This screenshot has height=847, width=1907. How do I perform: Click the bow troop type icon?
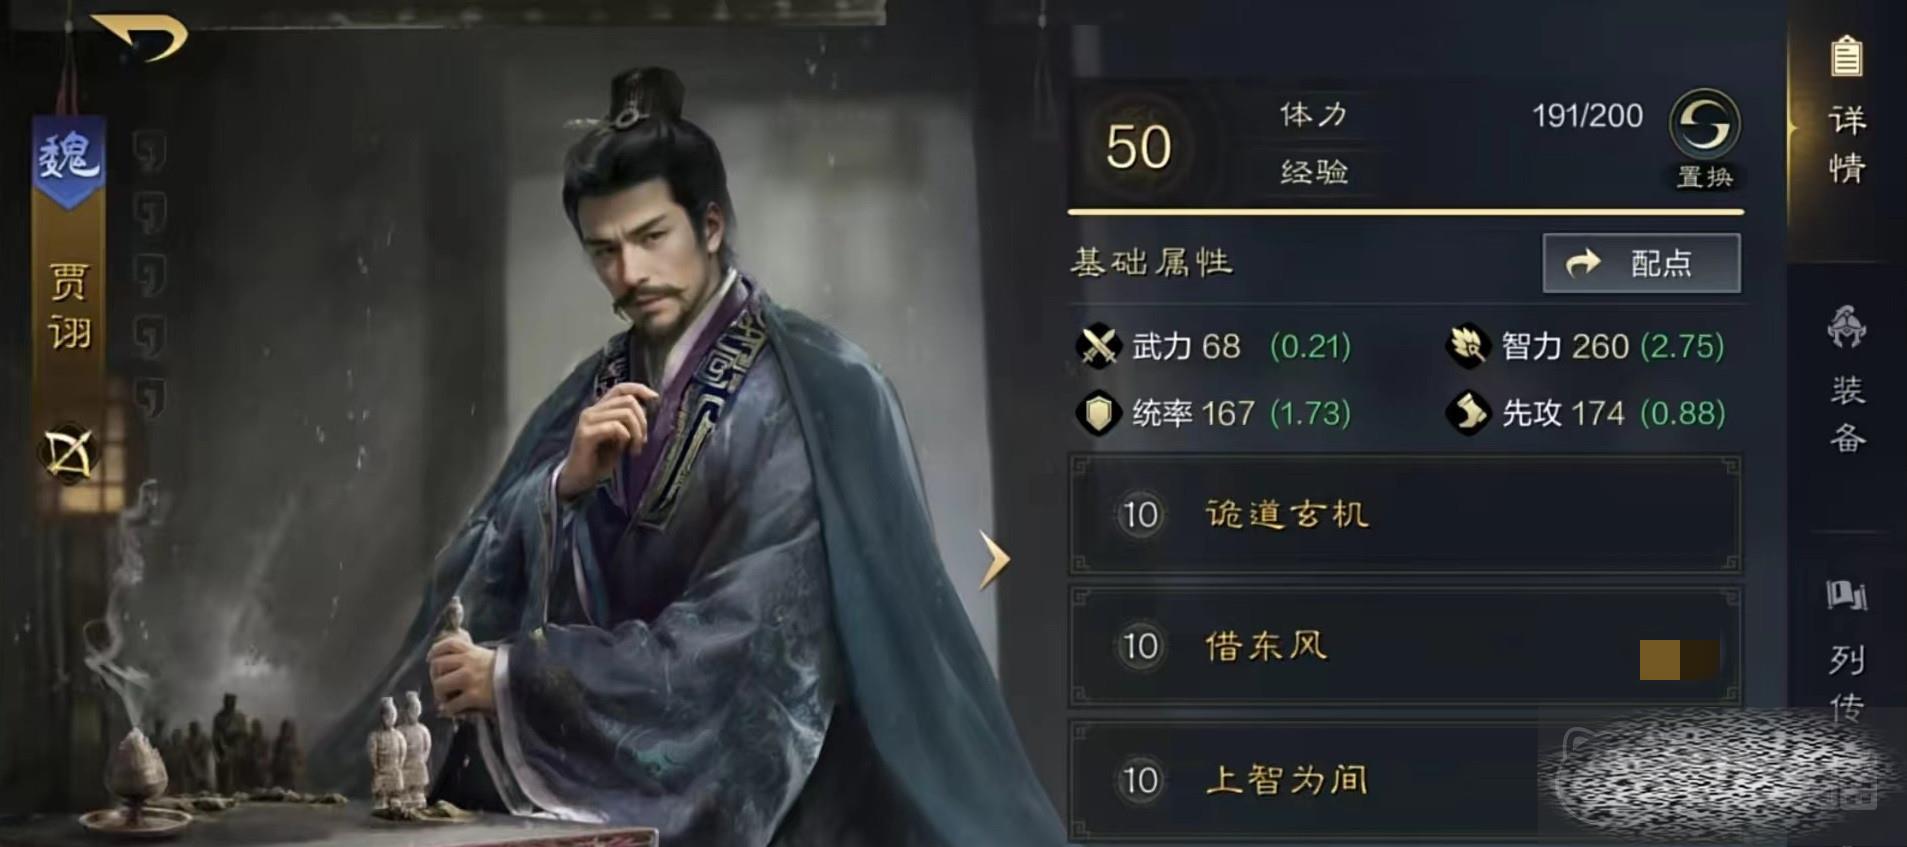click(x=69, y=452)
